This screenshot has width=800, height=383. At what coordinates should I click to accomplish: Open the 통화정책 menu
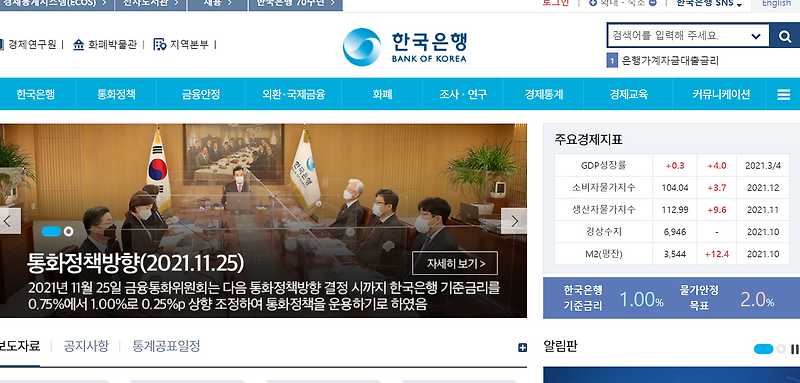pyautogui.click(x=116, y=94)
